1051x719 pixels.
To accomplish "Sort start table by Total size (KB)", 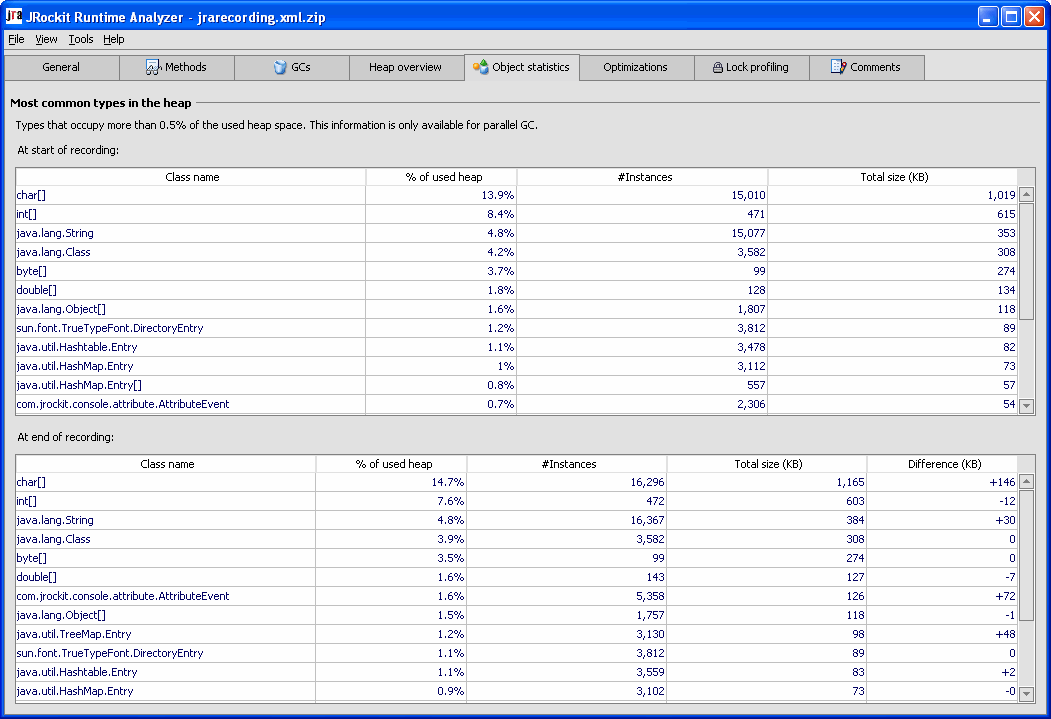I will [x=893, y=177].
